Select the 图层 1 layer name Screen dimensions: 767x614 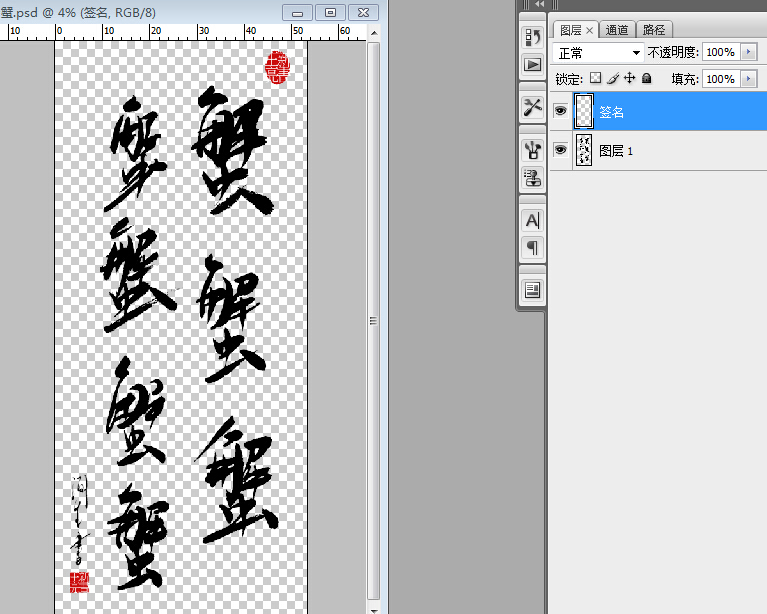(x=615, y=151)
